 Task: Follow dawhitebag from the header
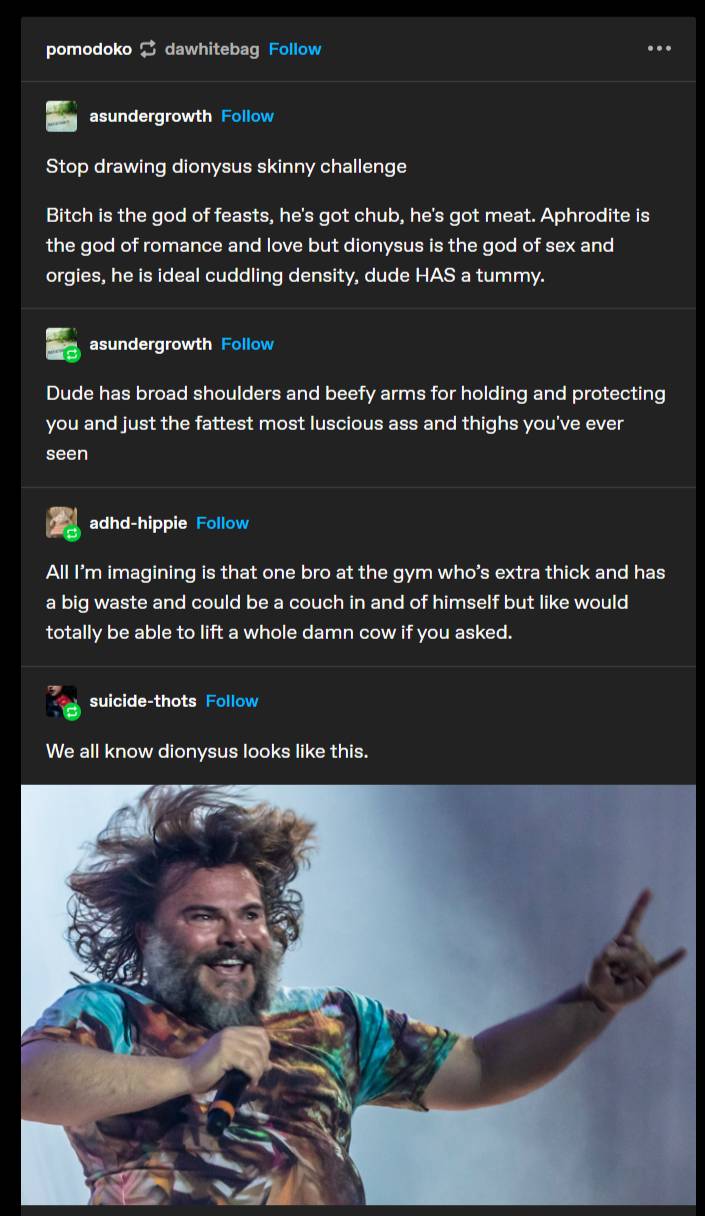pyautogui.click(x=295, y=49)
